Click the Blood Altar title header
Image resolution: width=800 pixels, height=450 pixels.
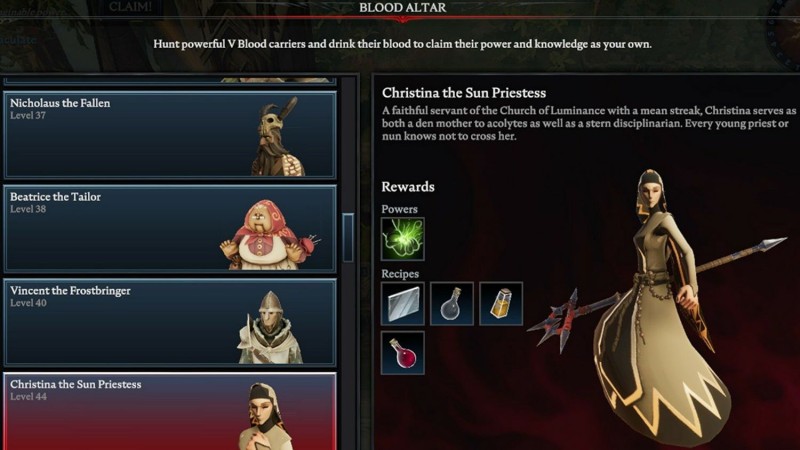tap(403, 8)
